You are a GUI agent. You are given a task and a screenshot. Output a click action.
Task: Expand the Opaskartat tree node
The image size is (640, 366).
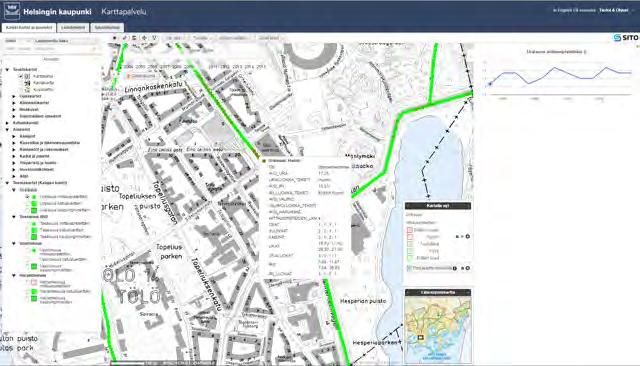point(14,96)
